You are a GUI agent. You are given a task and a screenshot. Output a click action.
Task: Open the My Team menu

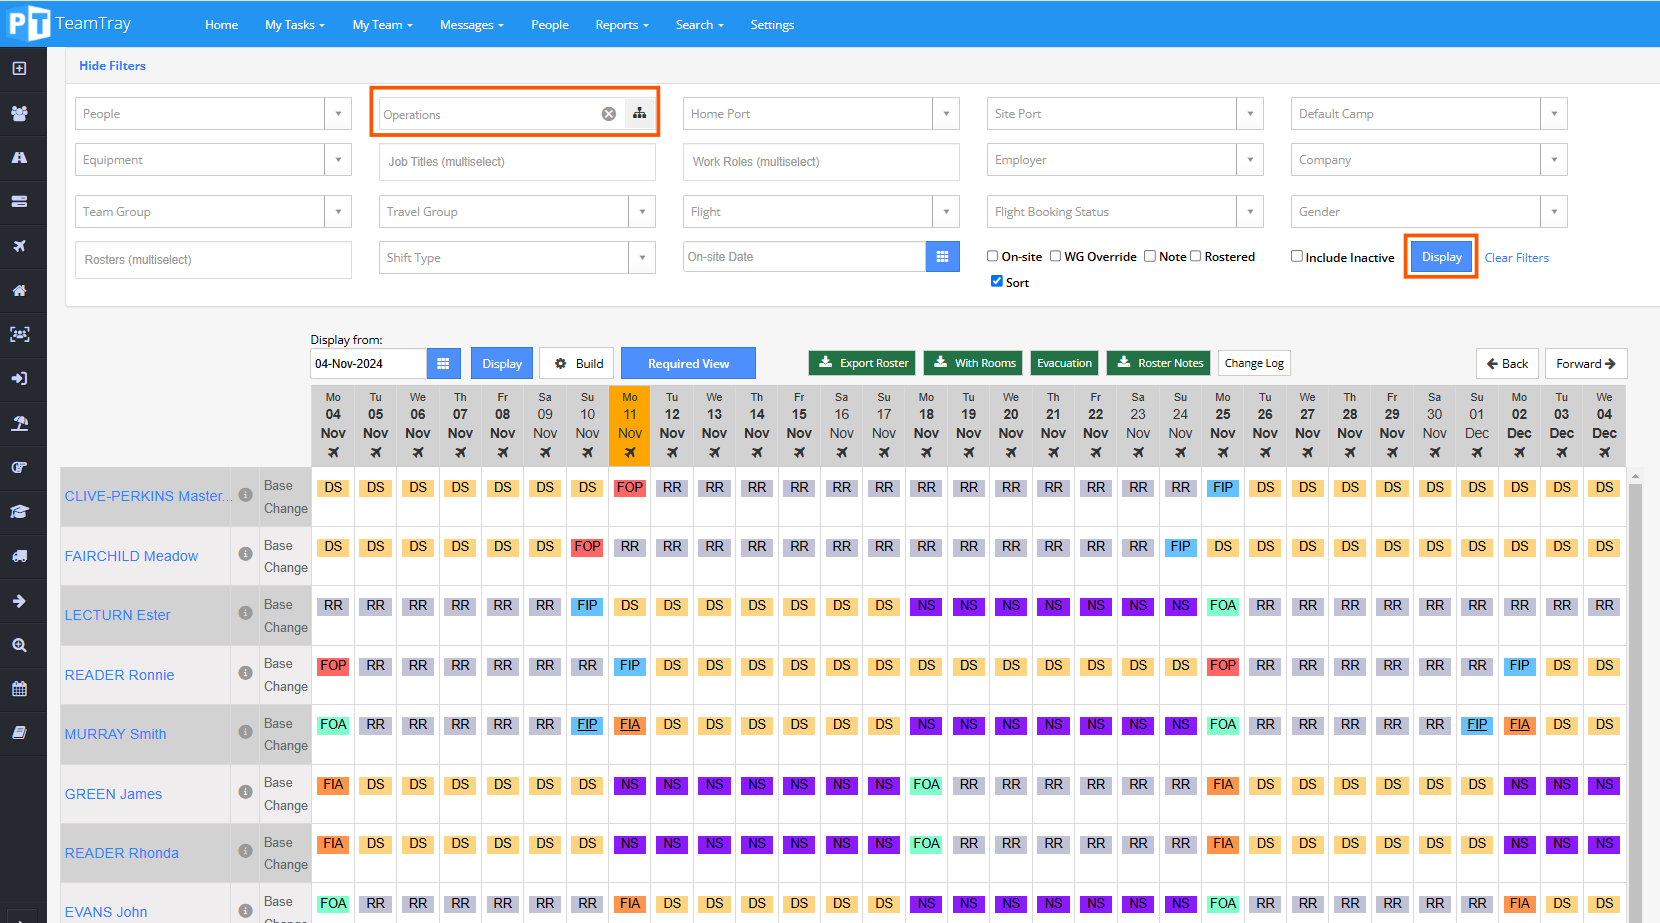click(x=382, y=25)
